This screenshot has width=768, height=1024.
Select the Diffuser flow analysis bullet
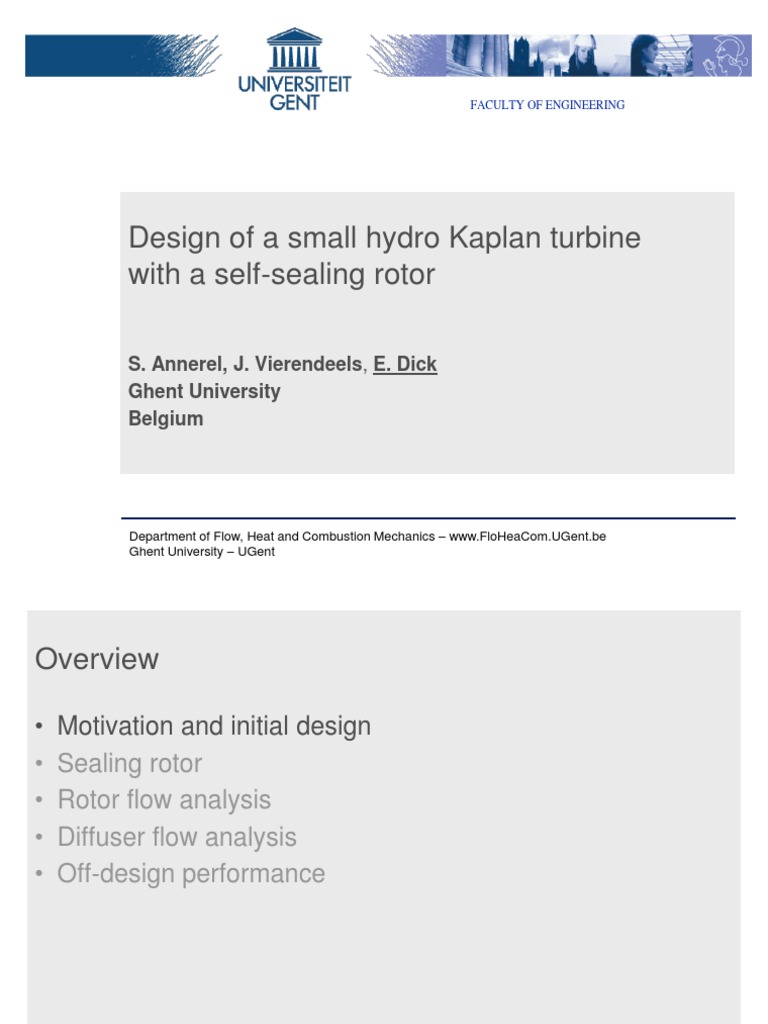[177, 837]
